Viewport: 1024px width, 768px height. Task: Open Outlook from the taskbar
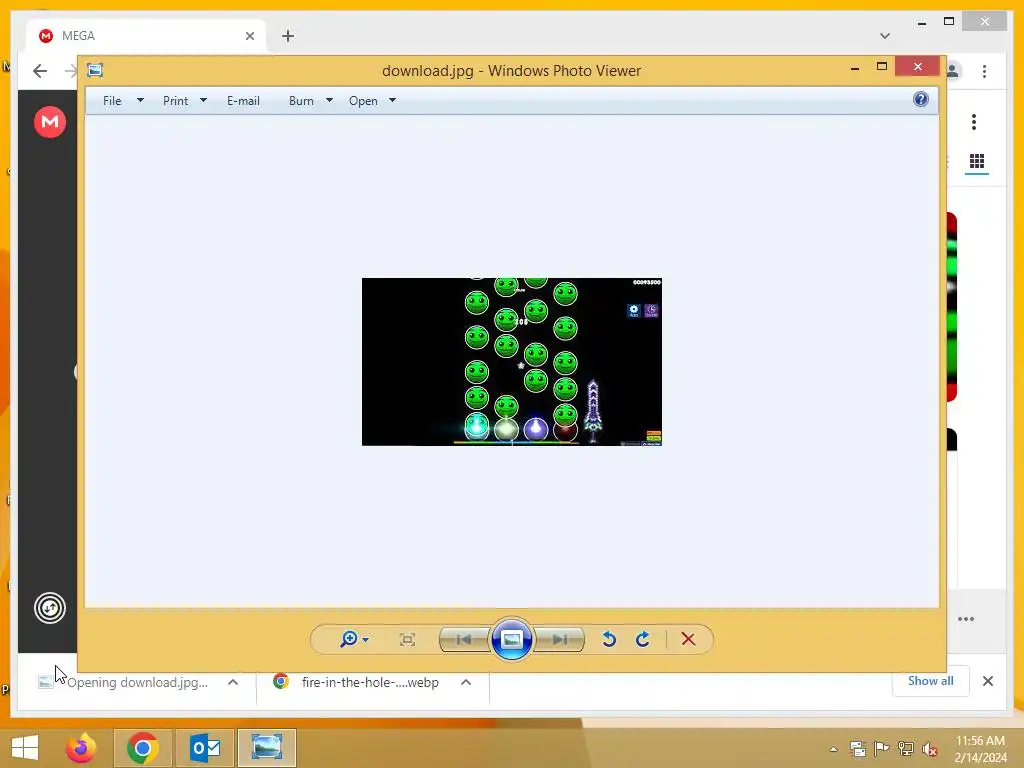point(205,748)
